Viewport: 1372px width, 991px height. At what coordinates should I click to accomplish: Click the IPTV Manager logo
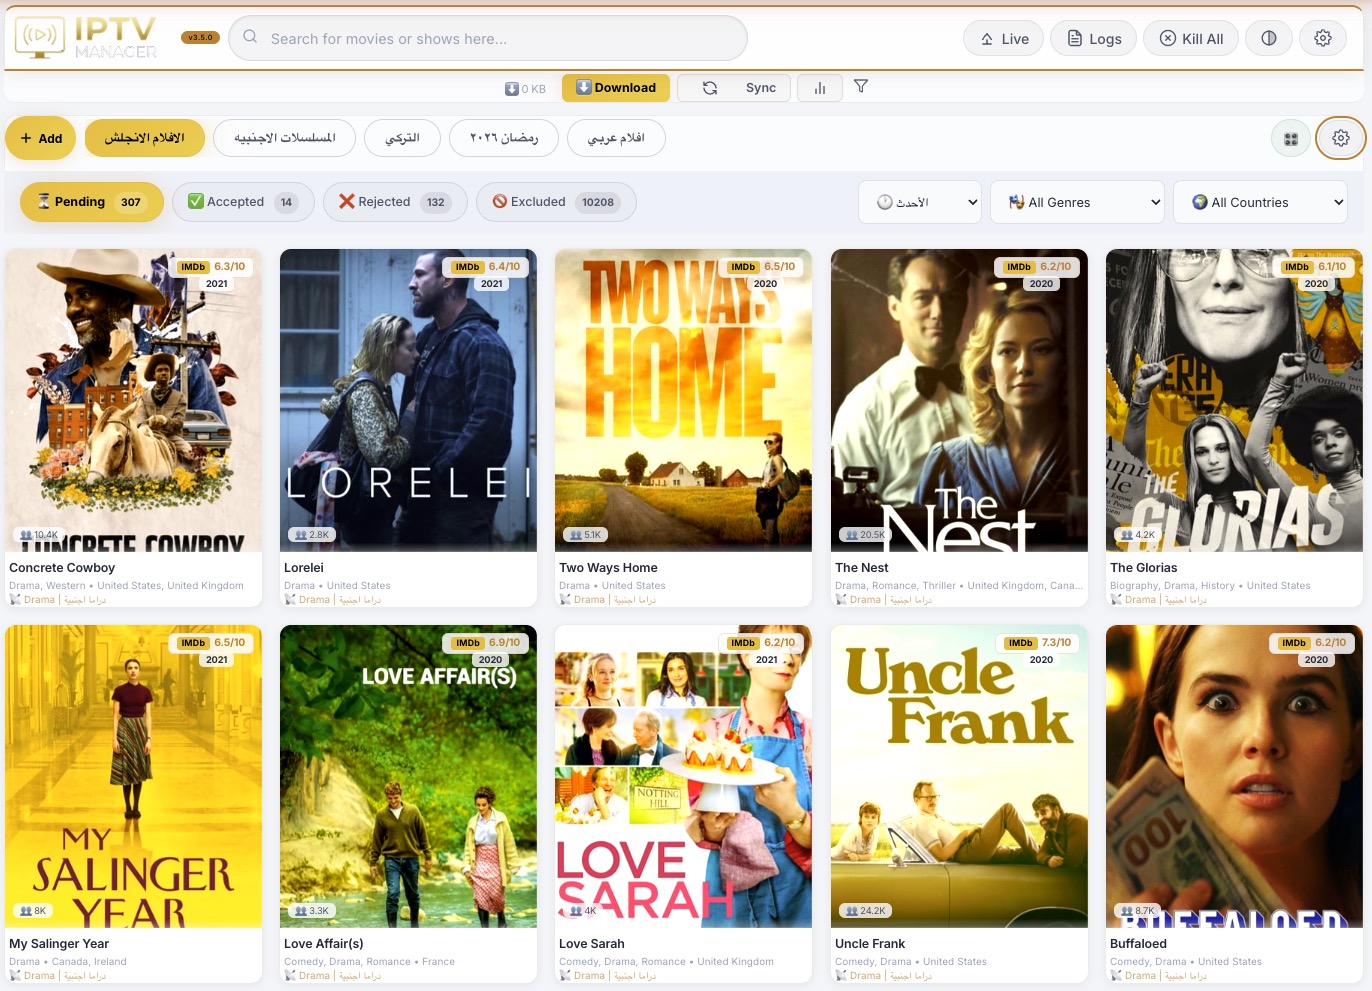coord(86,38)
